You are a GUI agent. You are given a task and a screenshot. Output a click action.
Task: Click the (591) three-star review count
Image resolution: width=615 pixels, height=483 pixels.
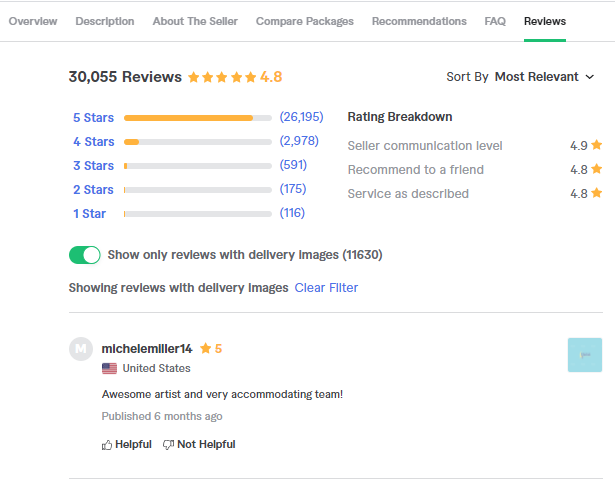click(293, 165)
